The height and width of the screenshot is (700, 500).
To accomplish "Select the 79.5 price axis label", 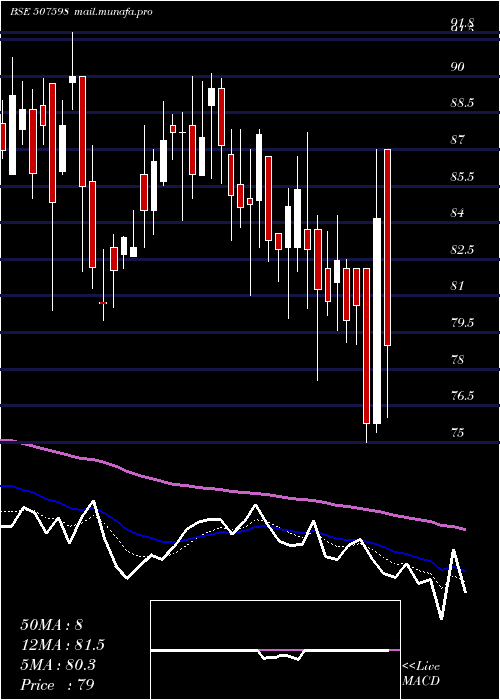I will pyautogui.click(x=462, y=323).
